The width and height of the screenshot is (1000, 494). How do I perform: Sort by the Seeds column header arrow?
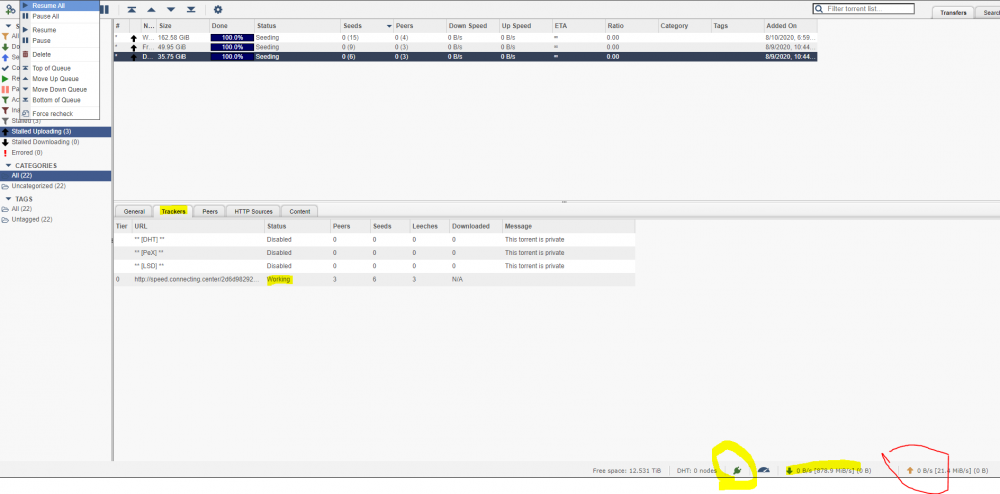click(389, 26)
